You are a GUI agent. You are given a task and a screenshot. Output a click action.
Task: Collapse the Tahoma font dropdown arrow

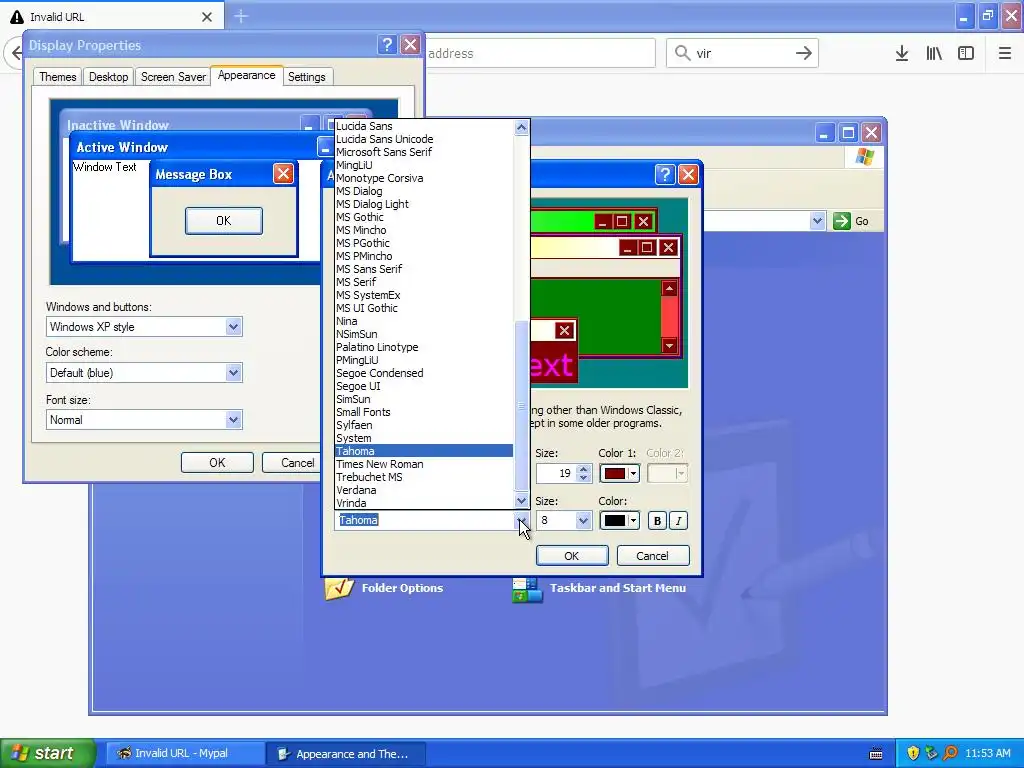pos(522,520)
